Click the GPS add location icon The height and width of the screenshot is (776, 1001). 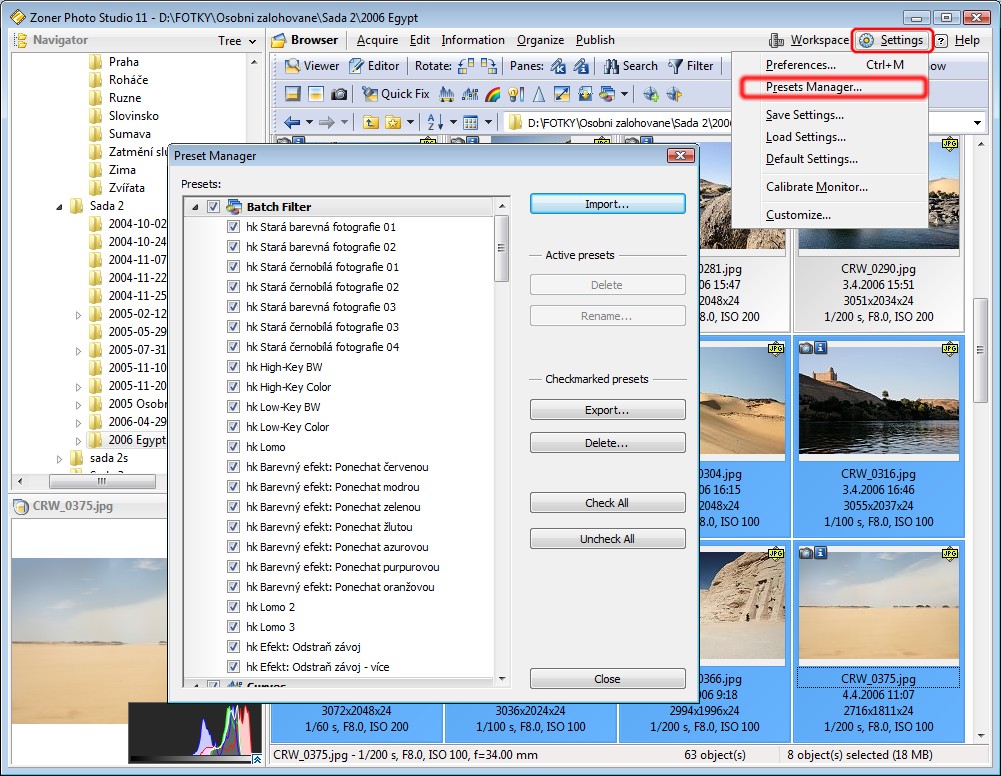coord(651,94)
